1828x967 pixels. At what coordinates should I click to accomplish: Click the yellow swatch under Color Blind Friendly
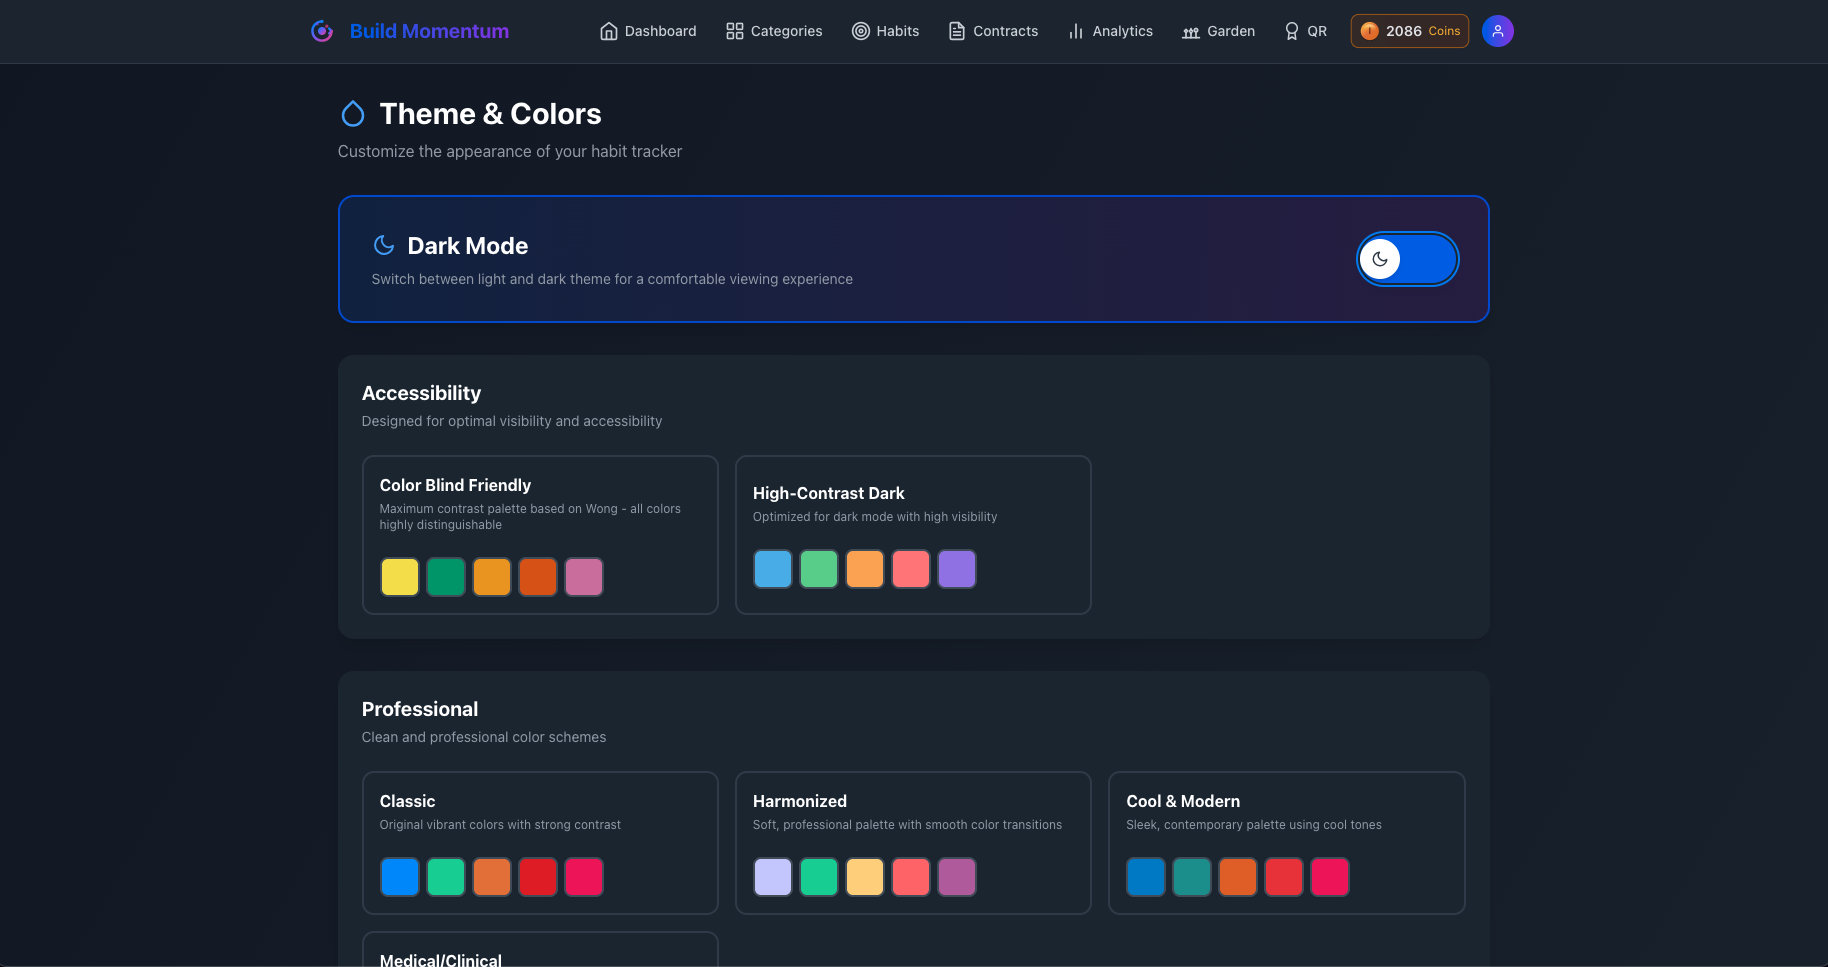tap(399, 577)
